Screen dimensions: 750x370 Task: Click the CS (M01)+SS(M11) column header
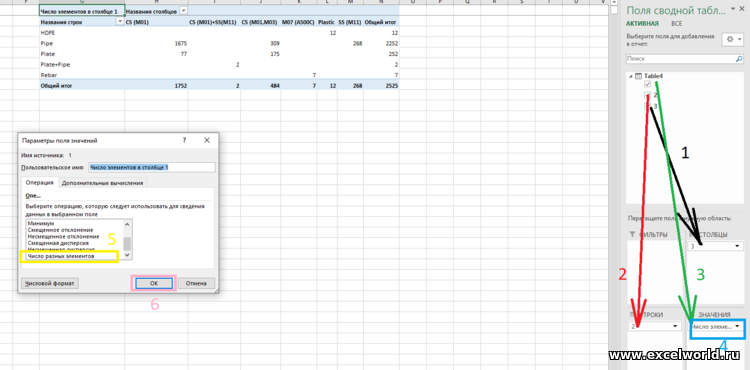tap(213, 22)
